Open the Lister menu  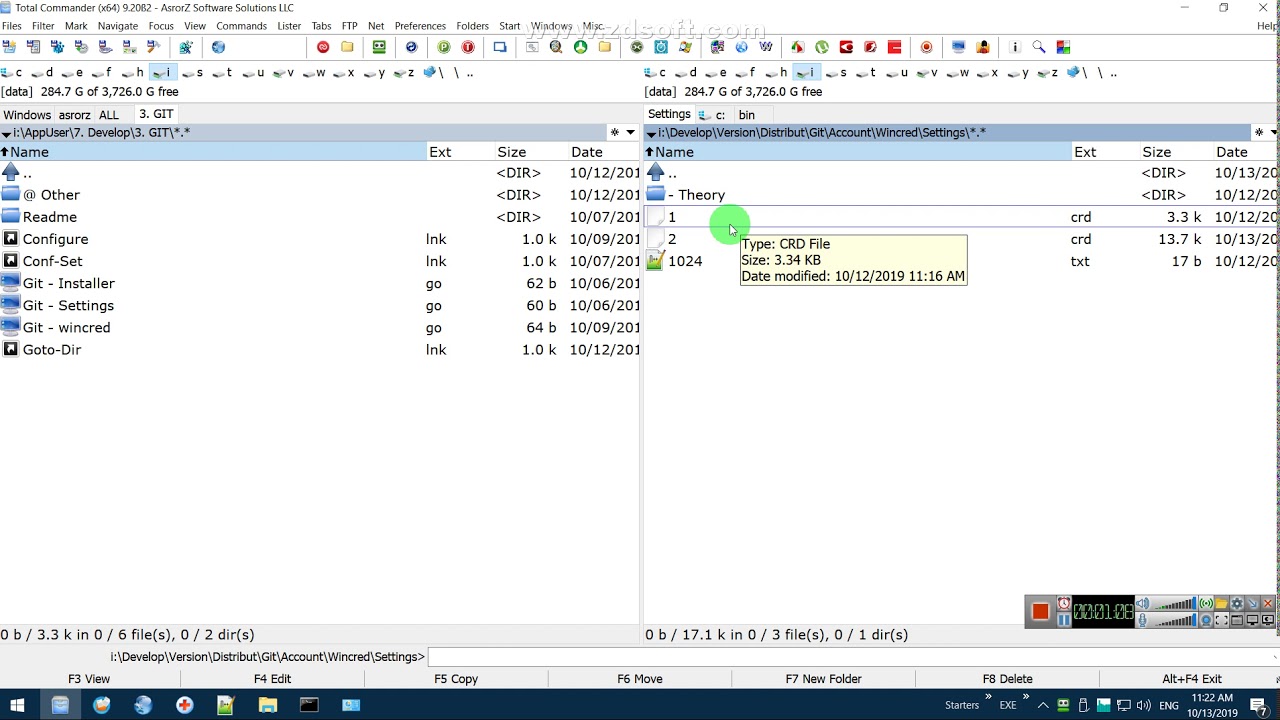[289, 26]
